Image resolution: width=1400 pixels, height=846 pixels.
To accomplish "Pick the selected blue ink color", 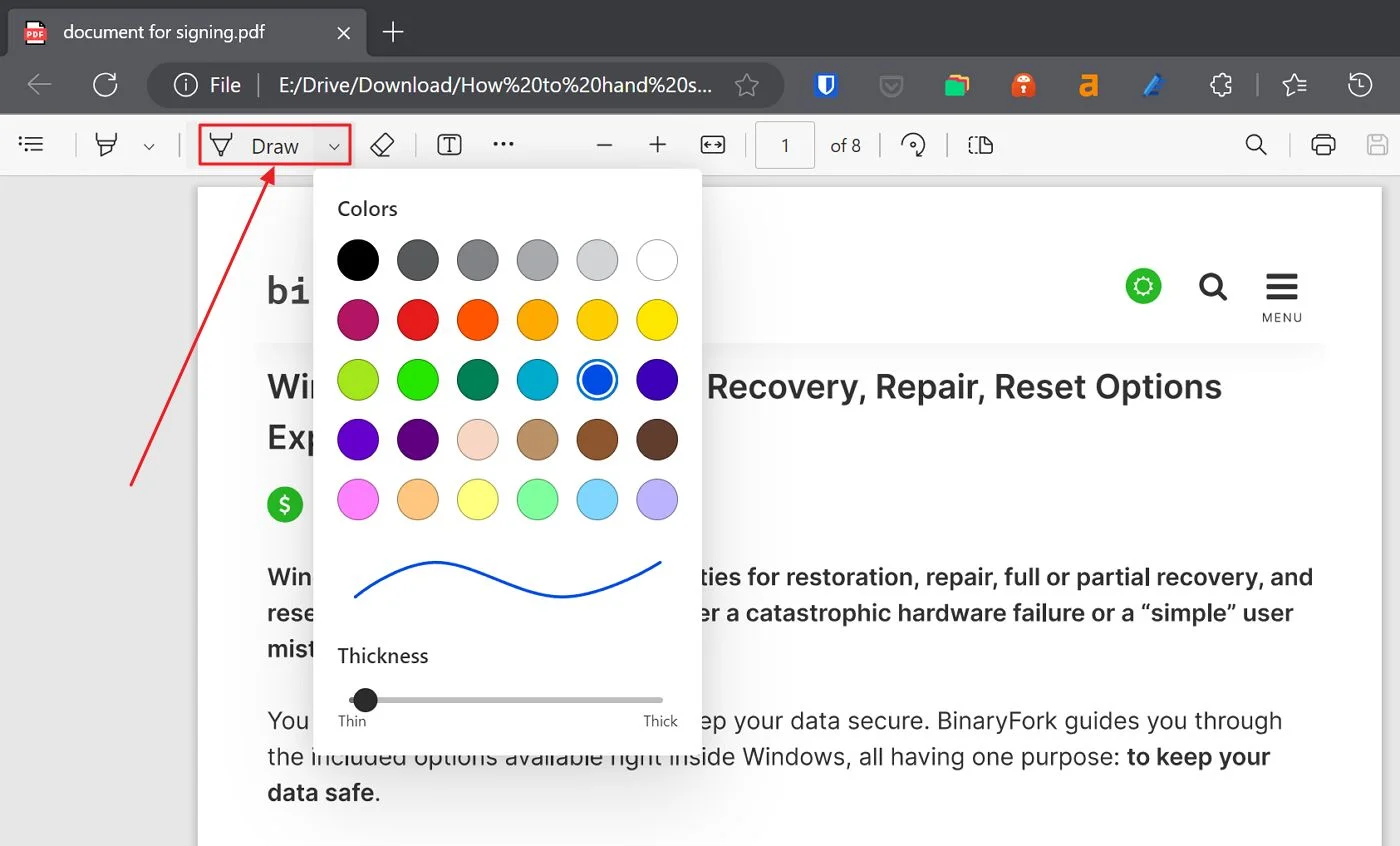I will click(x=598, y=380).
